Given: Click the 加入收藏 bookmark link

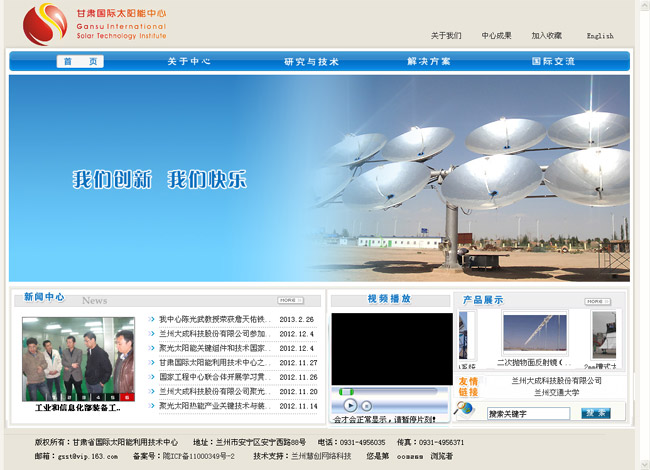Looking at the screenshot, I should pyautogui.click(x=546, y=36).
